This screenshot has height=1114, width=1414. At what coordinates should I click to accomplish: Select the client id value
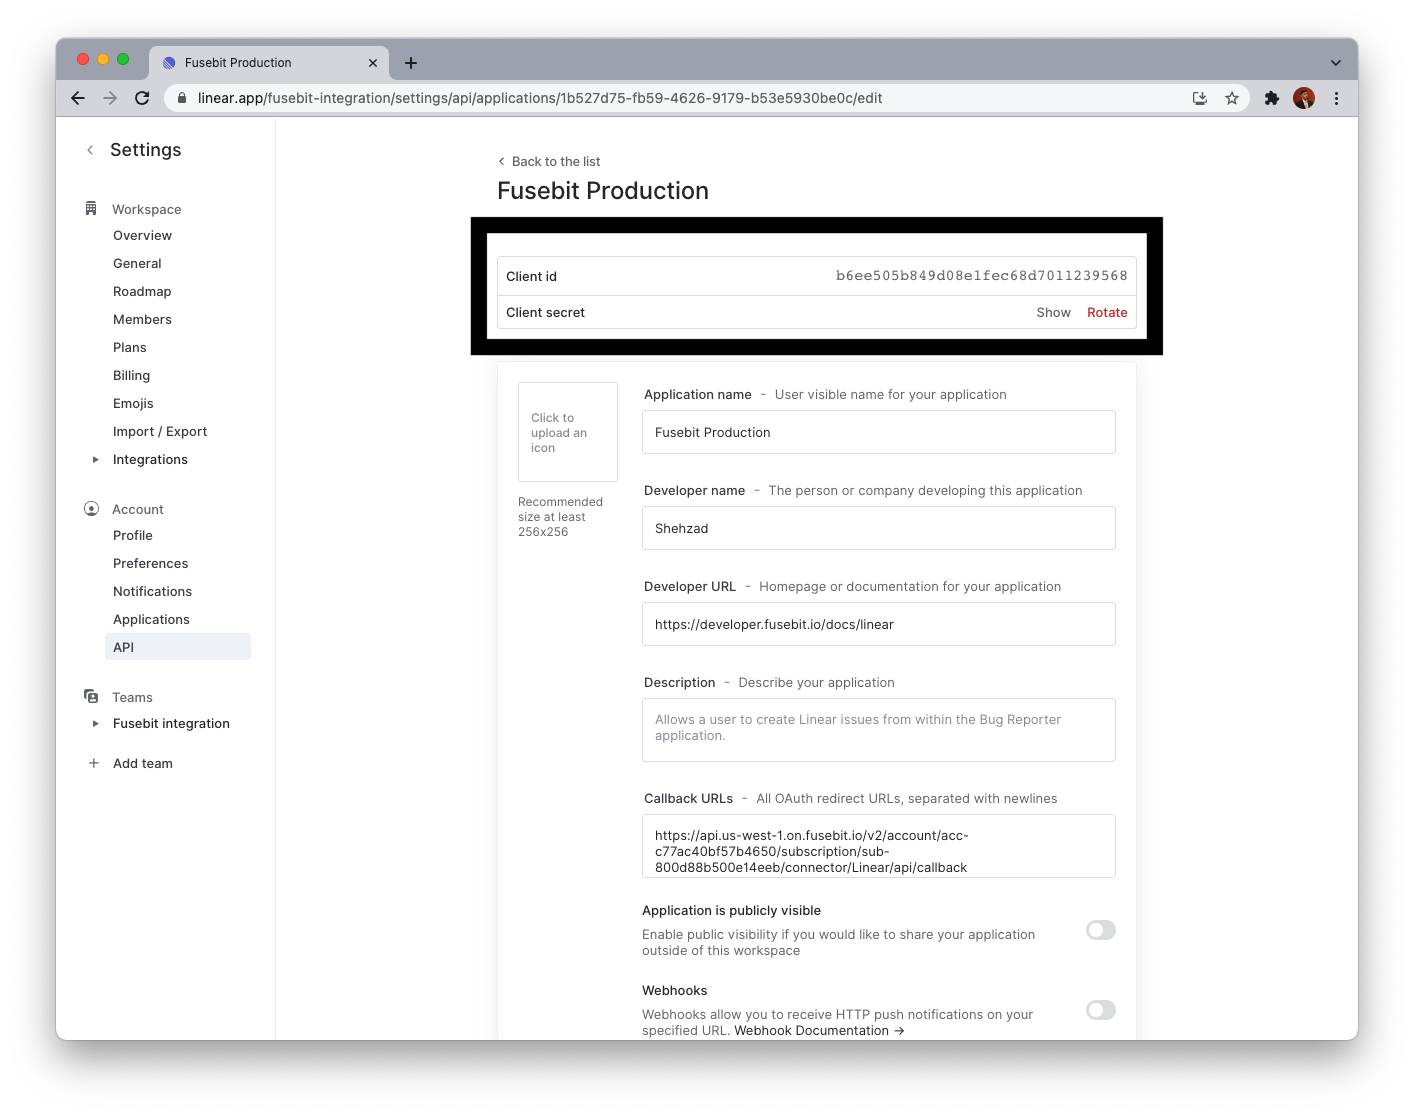981,276
